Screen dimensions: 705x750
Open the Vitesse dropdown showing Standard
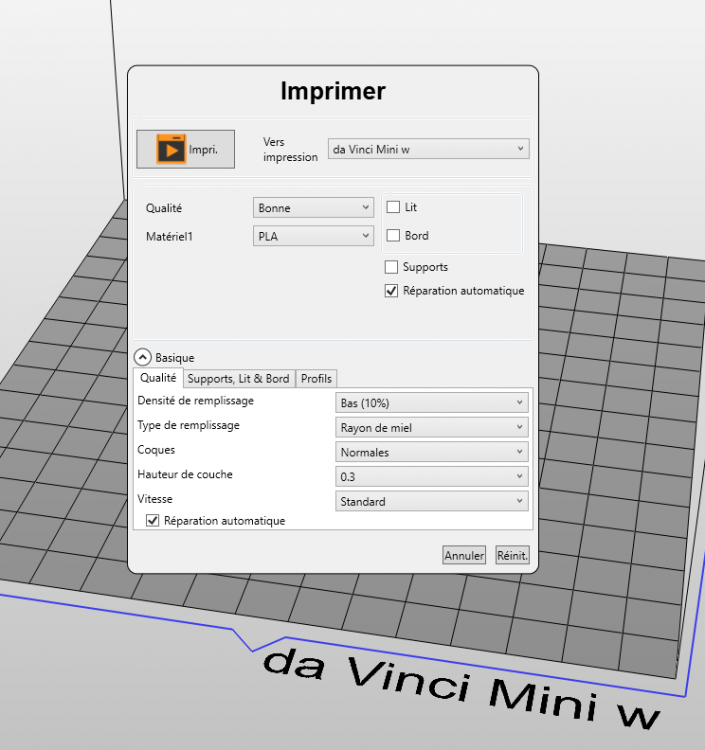coord(432,501)
